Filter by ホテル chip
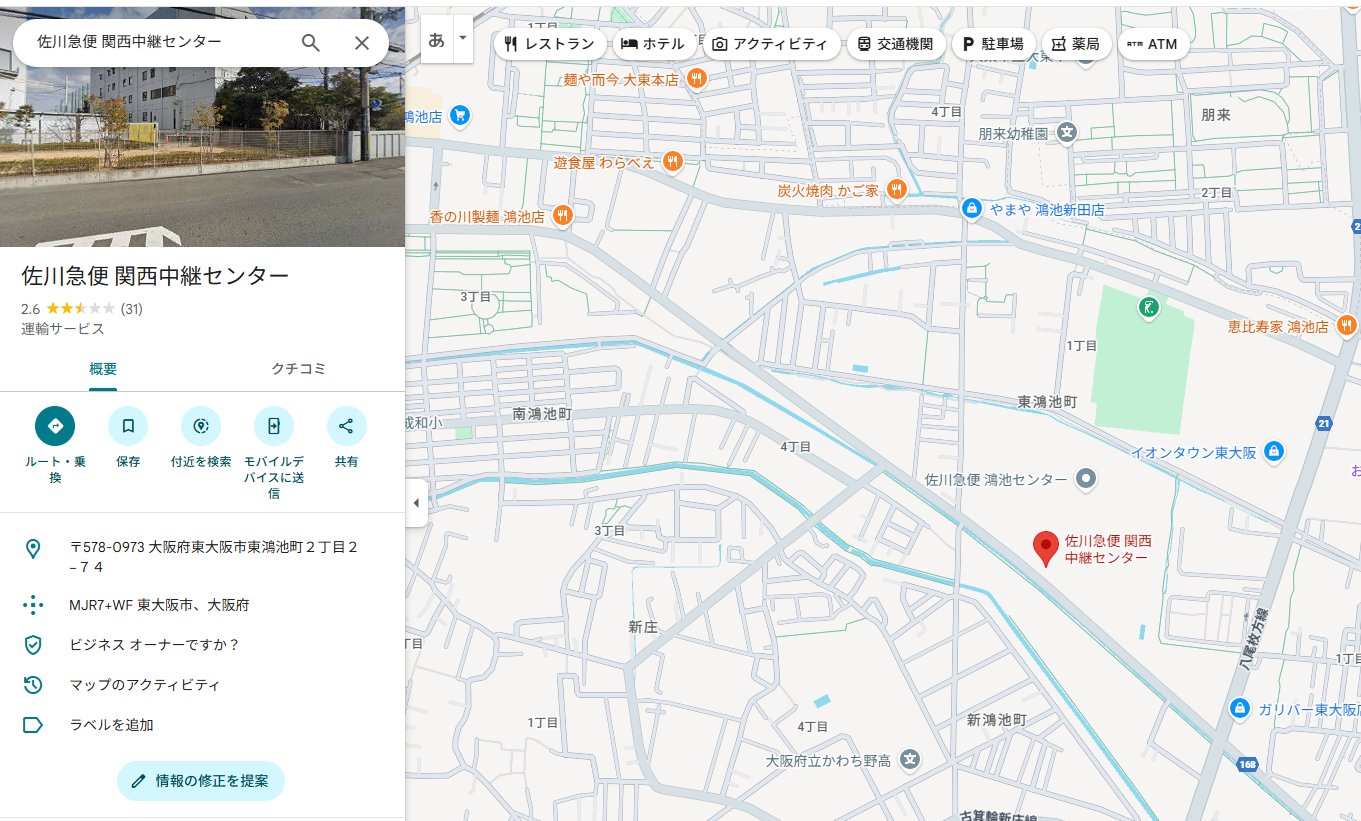The width and height of the screenshot is (1361, 821). (653, 44)
